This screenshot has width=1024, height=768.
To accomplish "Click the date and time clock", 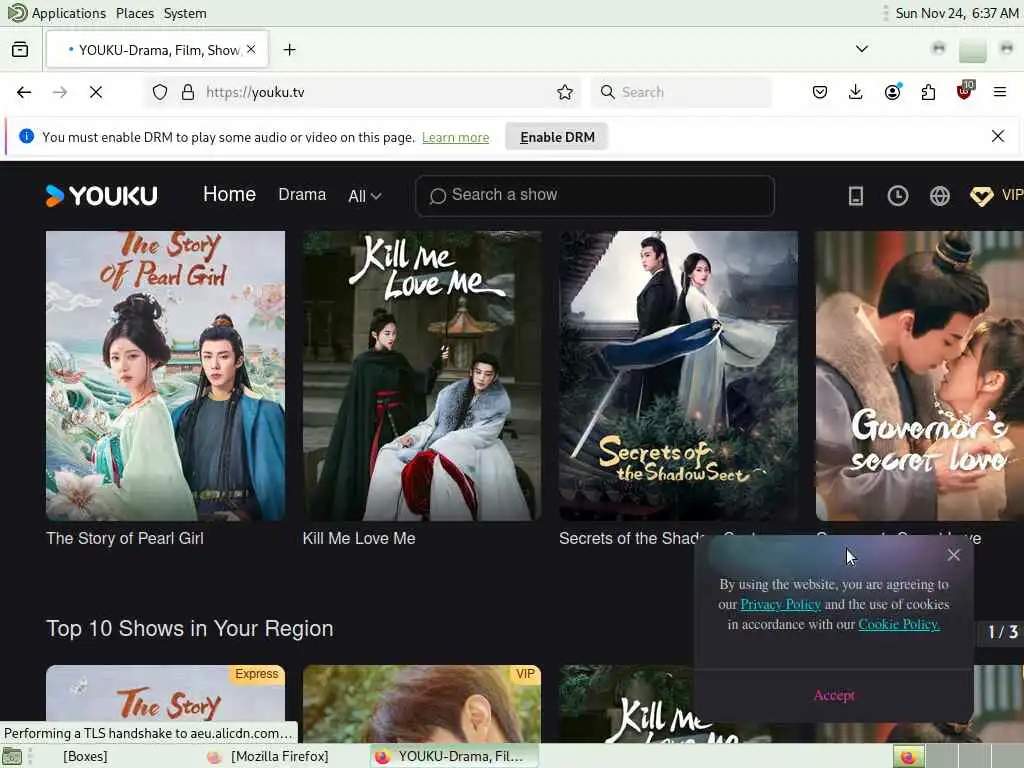I will pos(956,13).
